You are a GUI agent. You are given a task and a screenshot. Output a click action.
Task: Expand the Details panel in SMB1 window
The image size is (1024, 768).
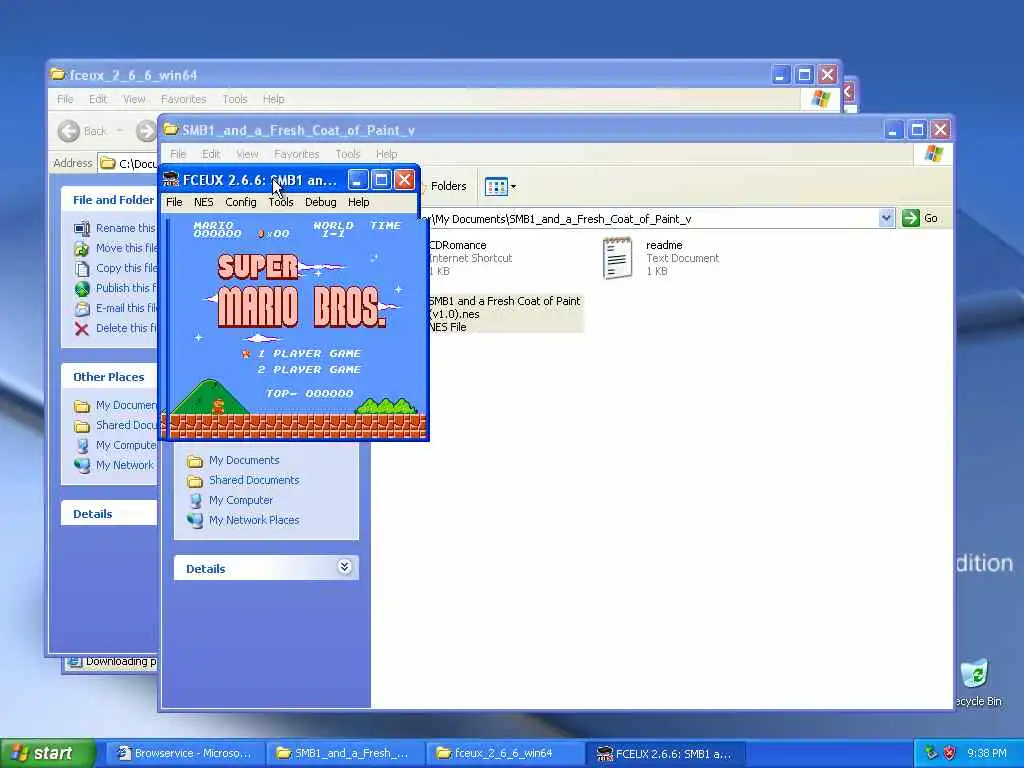point(344,567)
